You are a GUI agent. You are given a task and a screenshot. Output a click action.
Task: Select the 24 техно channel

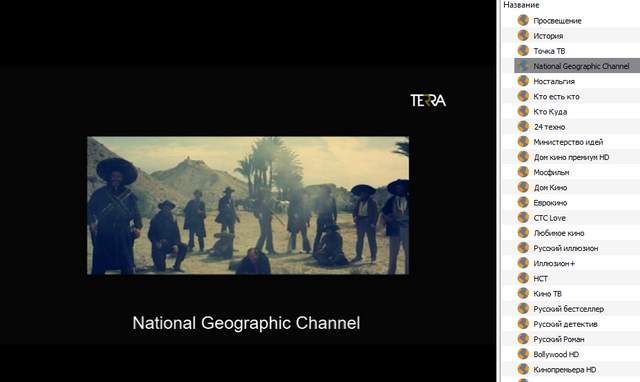point(549,127)
